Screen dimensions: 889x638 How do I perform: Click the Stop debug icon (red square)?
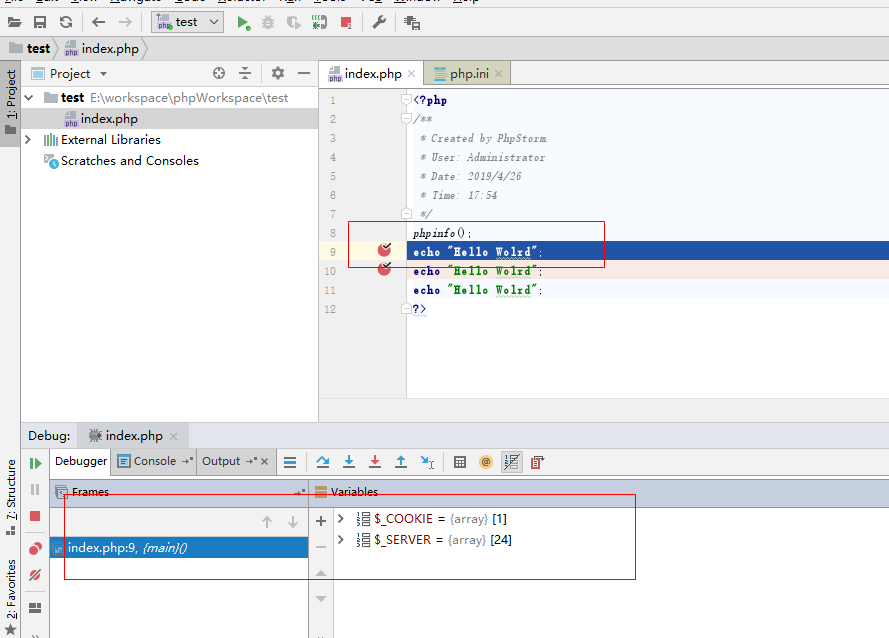pyautogui.click(x=34, y=515)
